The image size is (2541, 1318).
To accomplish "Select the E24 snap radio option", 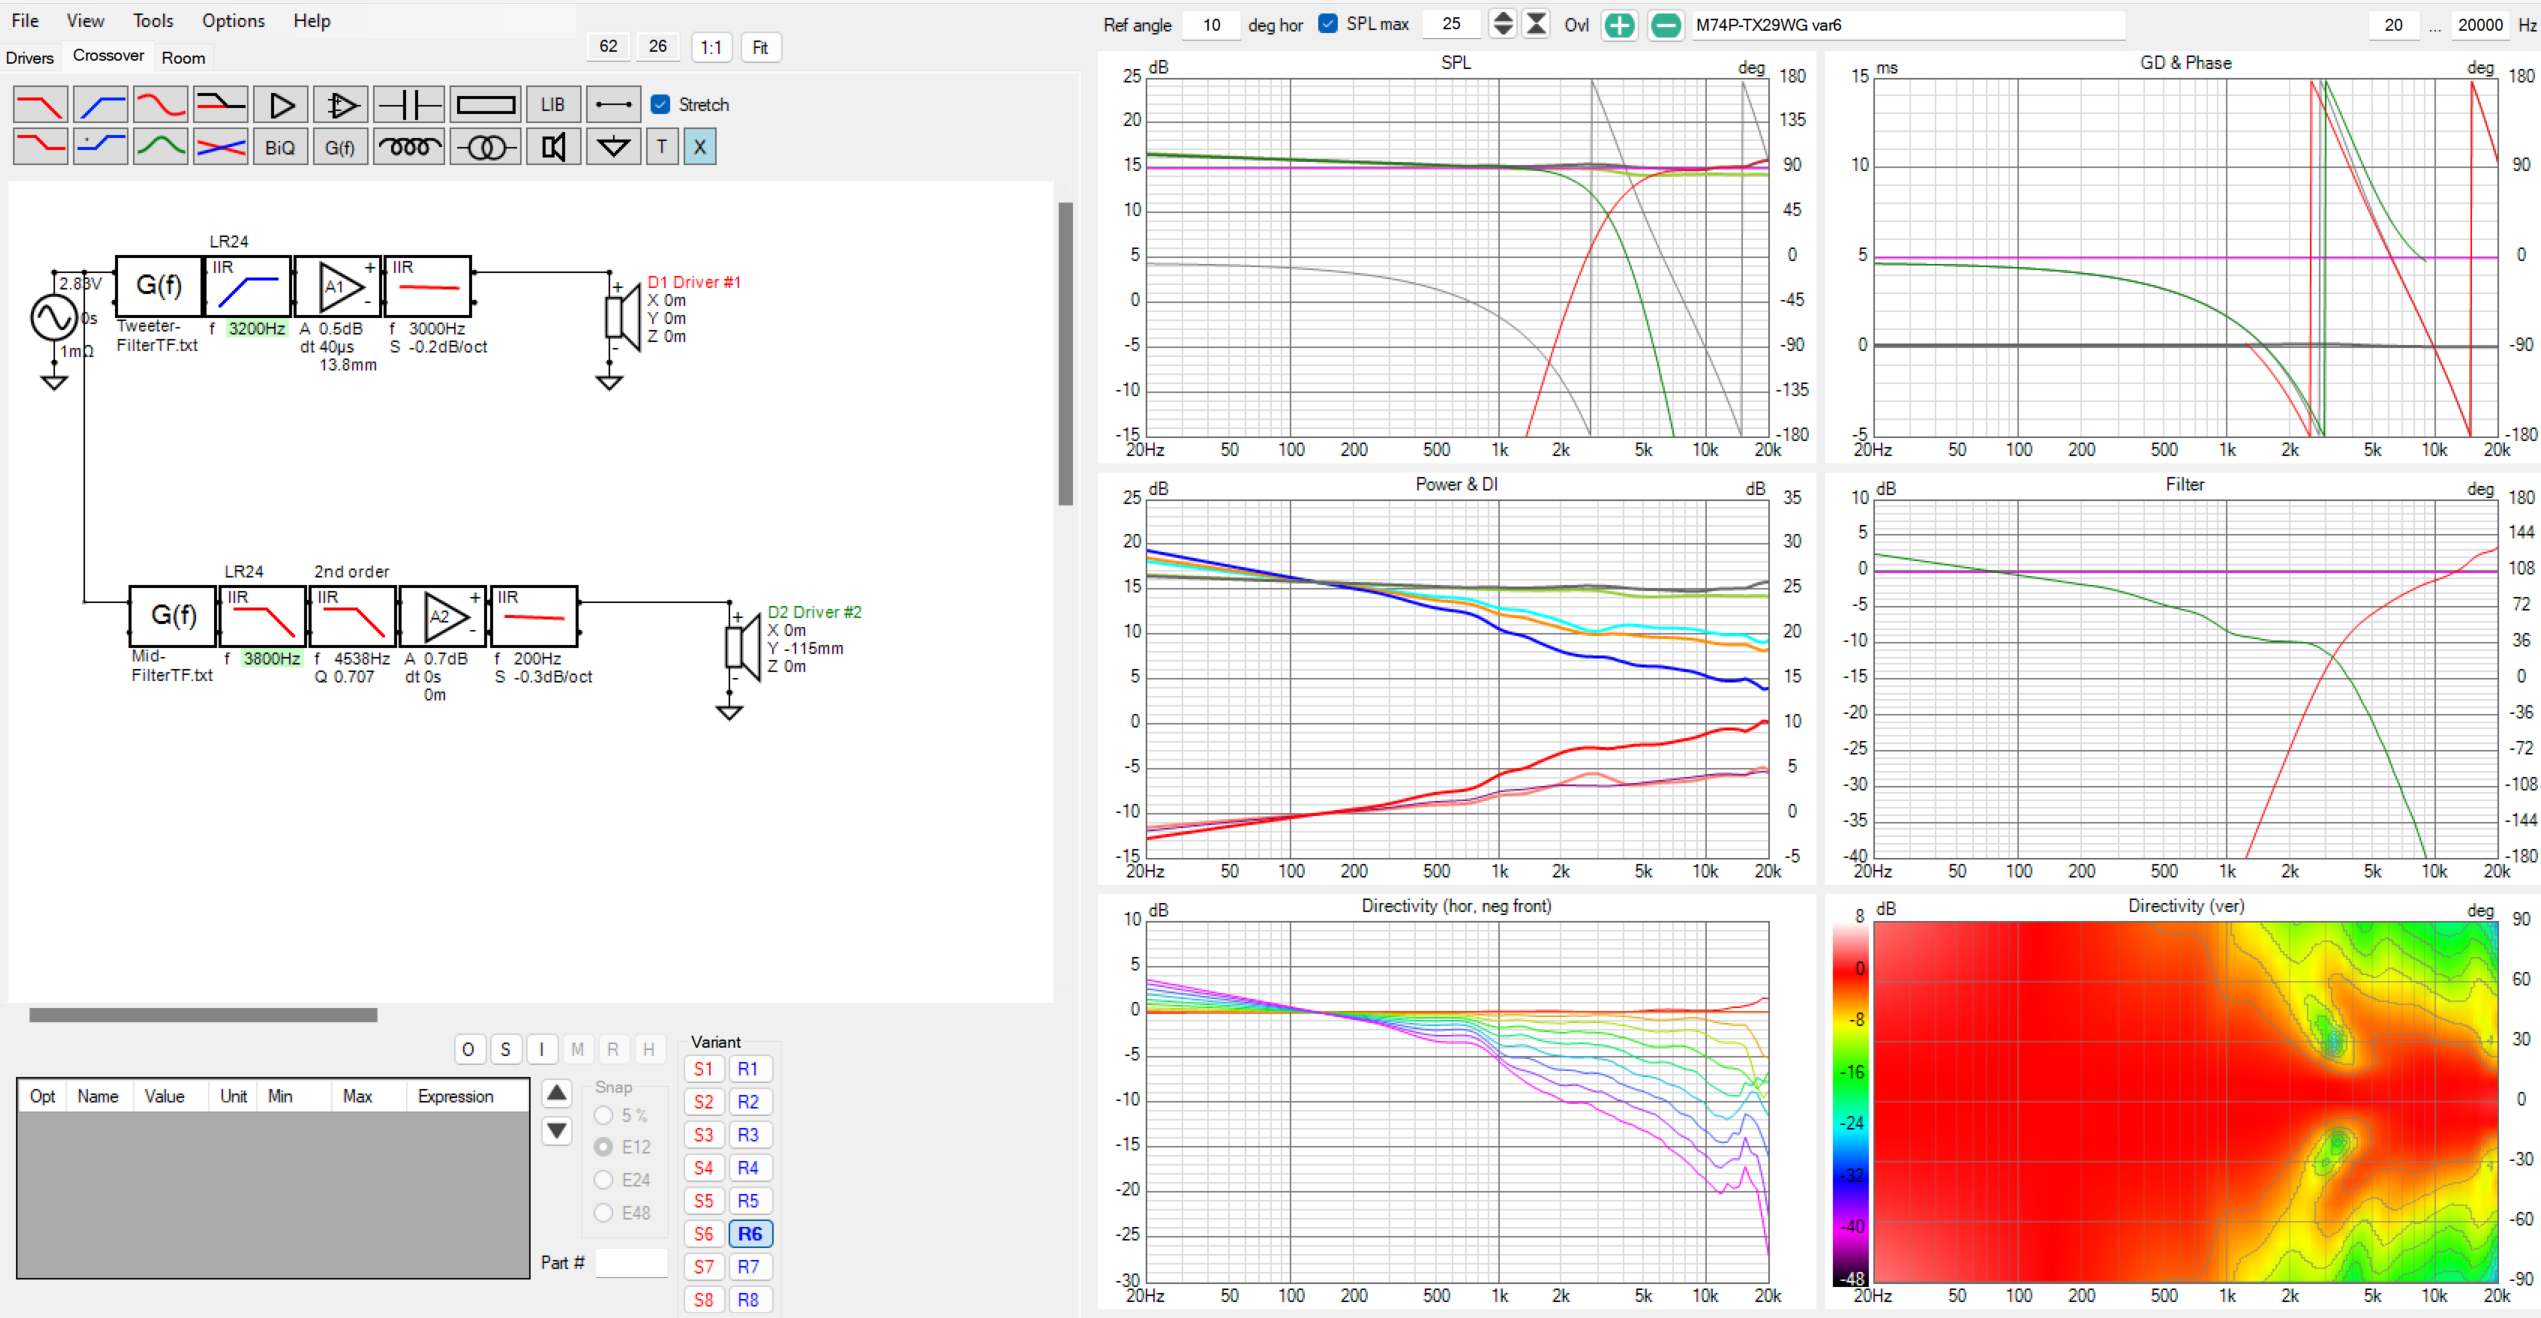I will coord(604,1180).
